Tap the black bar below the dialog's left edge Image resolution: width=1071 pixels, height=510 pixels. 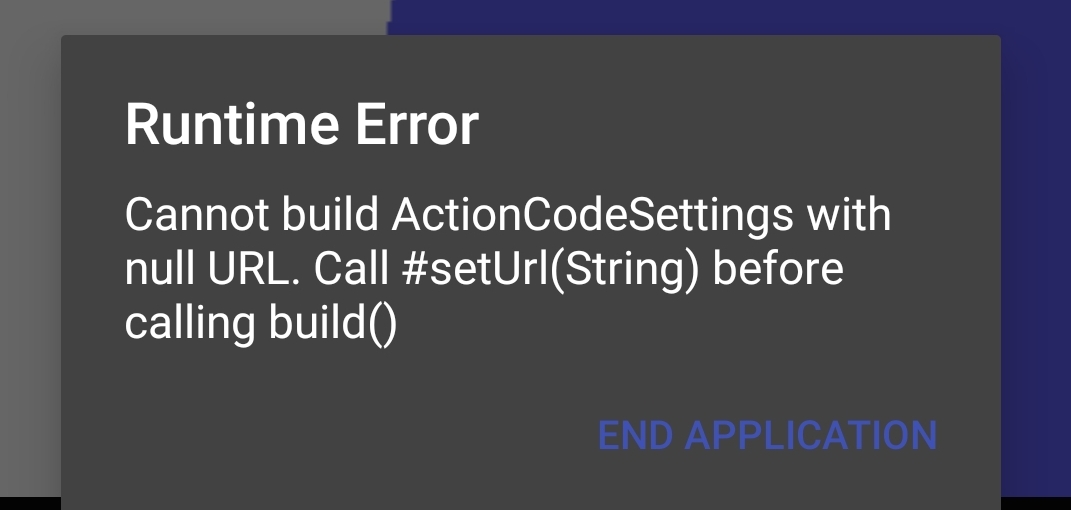point(30,502)
